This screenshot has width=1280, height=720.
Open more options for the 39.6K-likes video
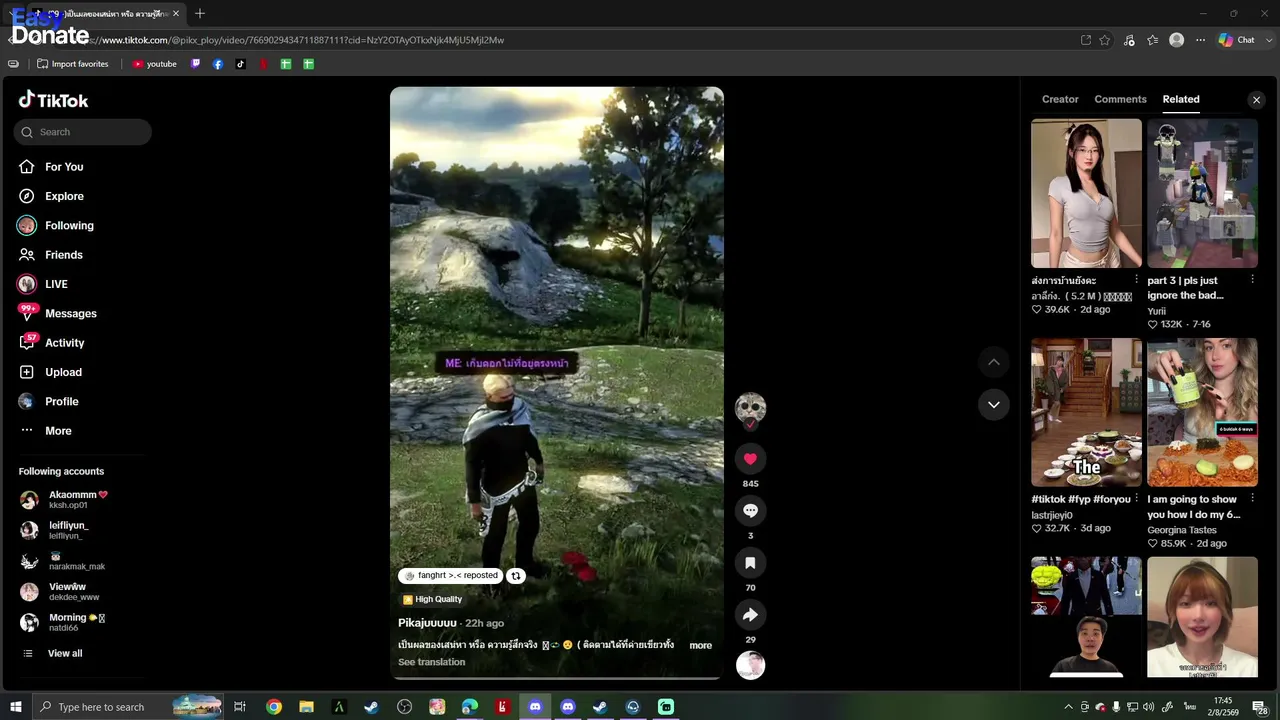pos(1136,281)
